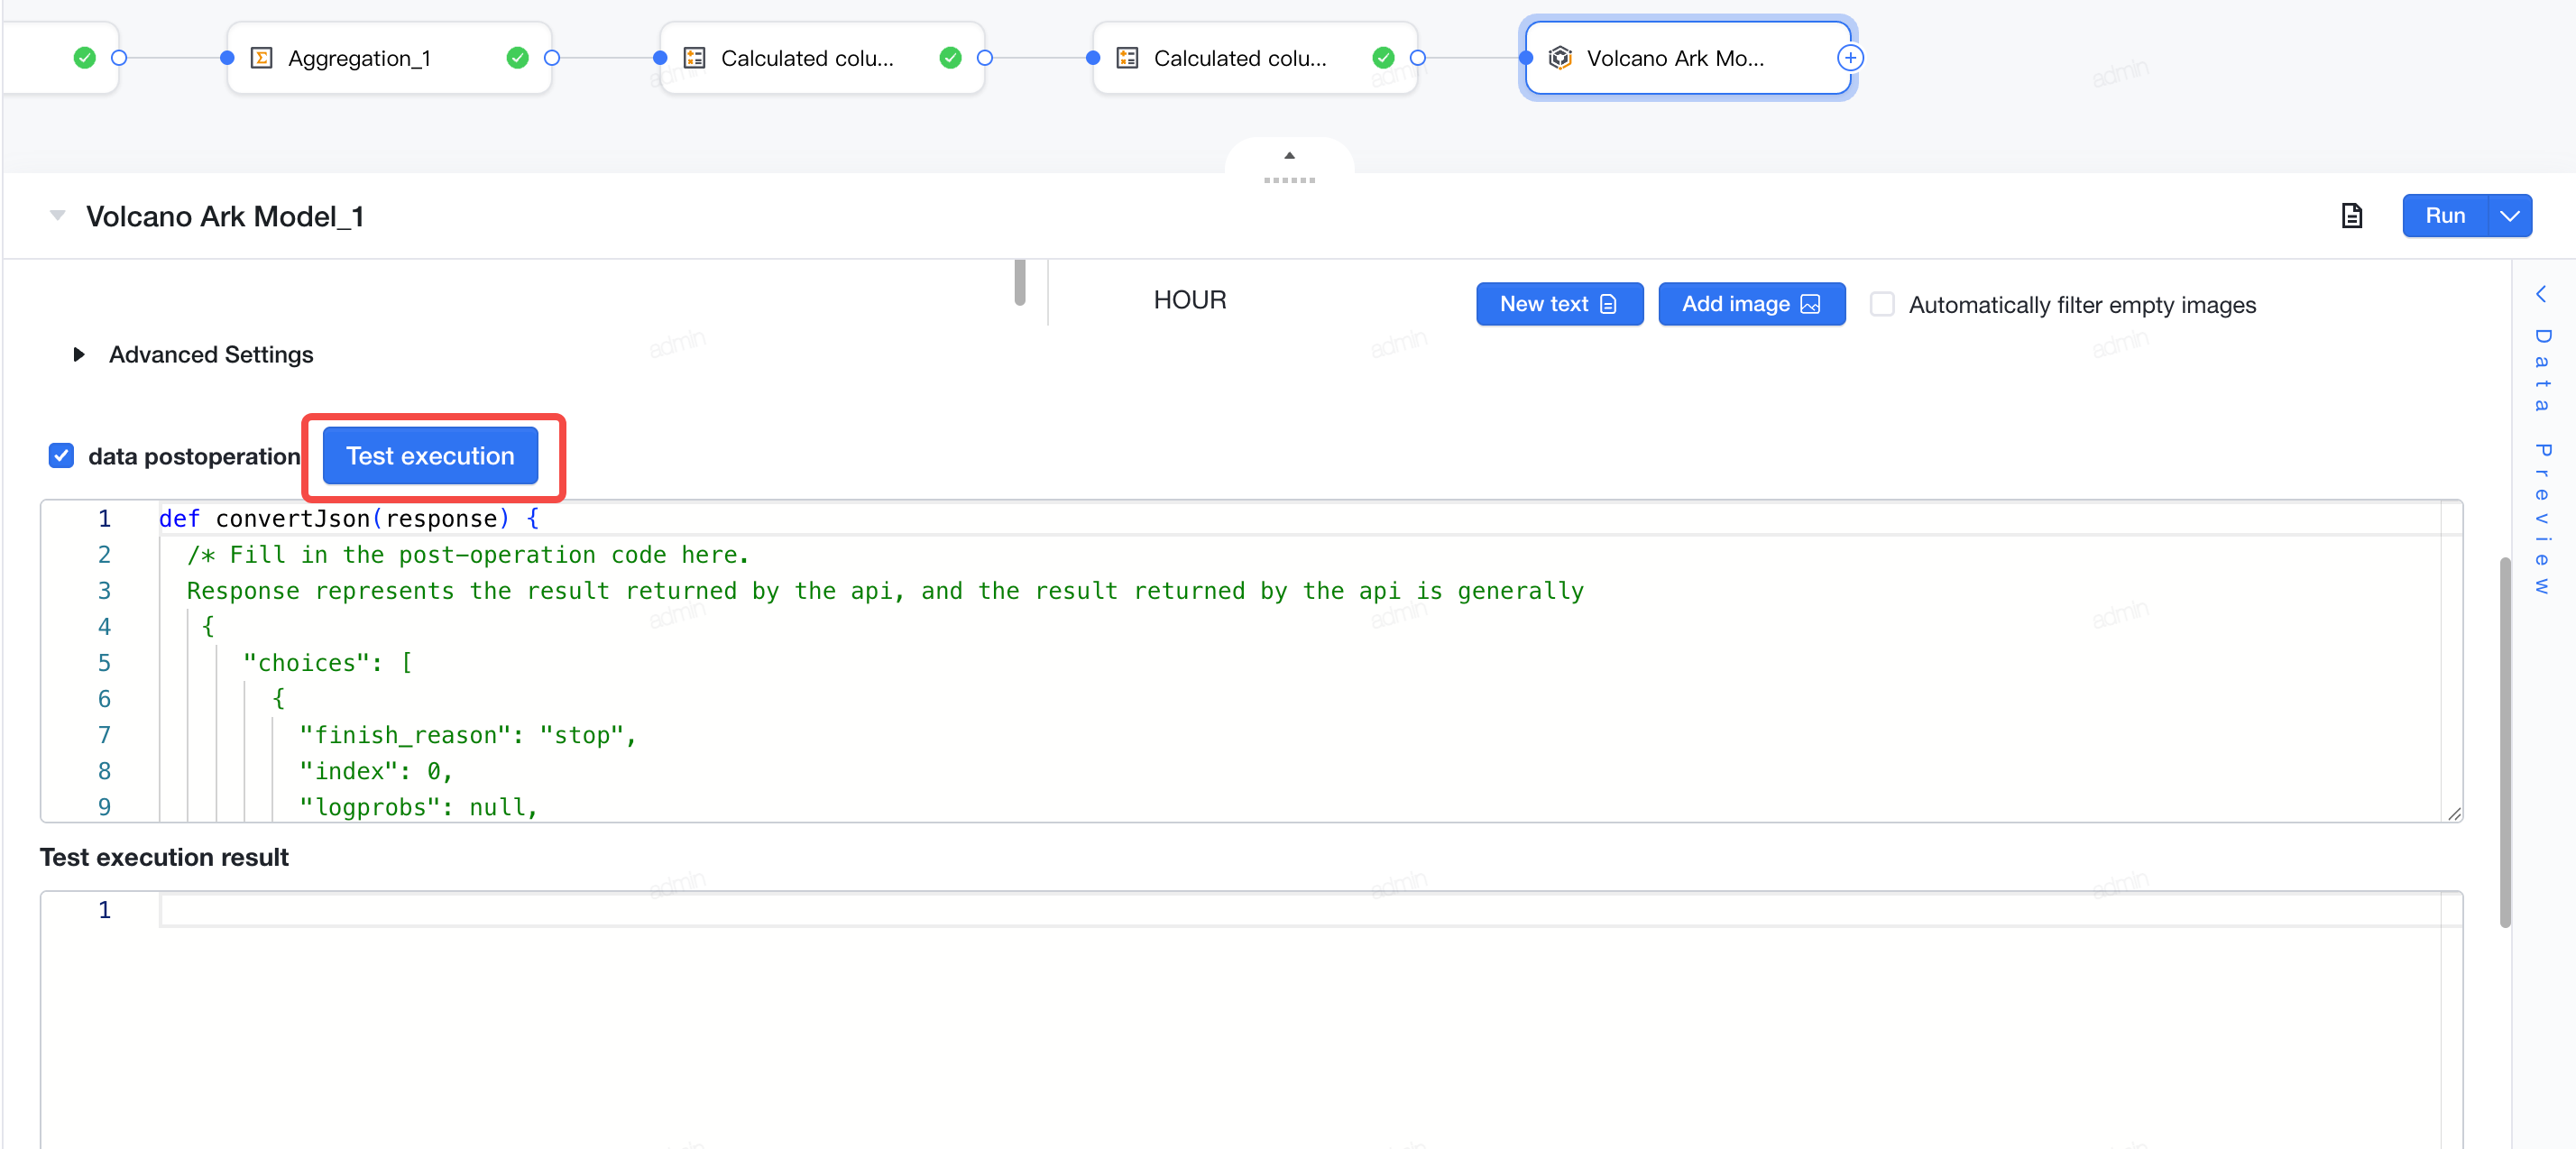Viewport: 2576px width, 1149px height.
Task: Open the Run button dropdown arrow
Action: [x=2510, y=215]
